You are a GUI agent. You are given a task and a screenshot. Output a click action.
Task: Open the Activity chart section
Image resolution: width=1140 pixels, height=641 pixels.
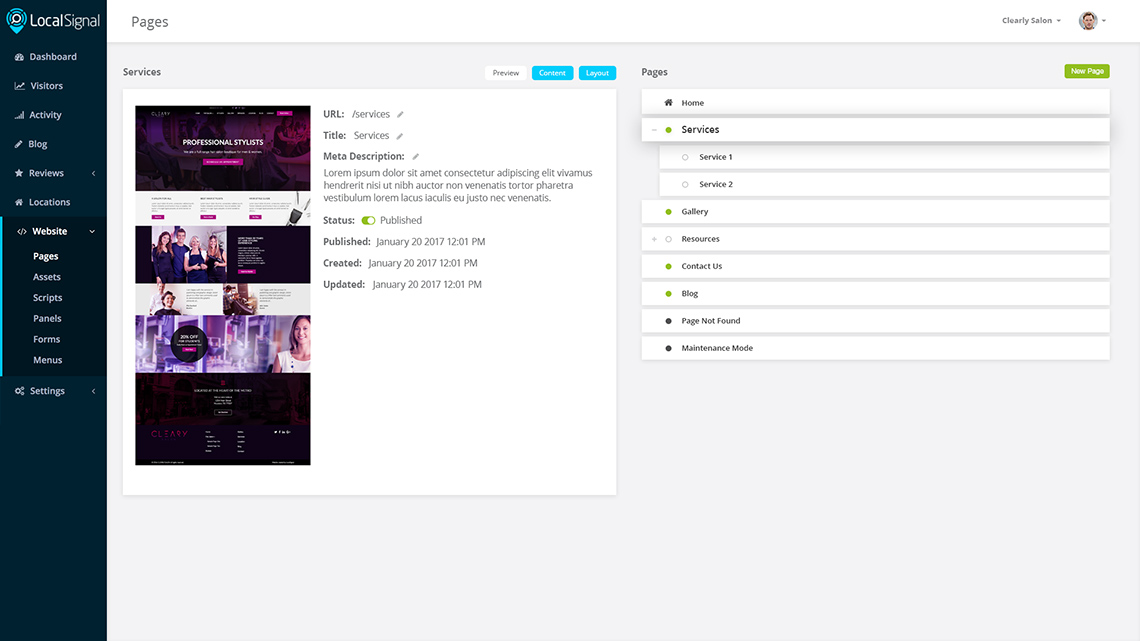click(21, 114)
